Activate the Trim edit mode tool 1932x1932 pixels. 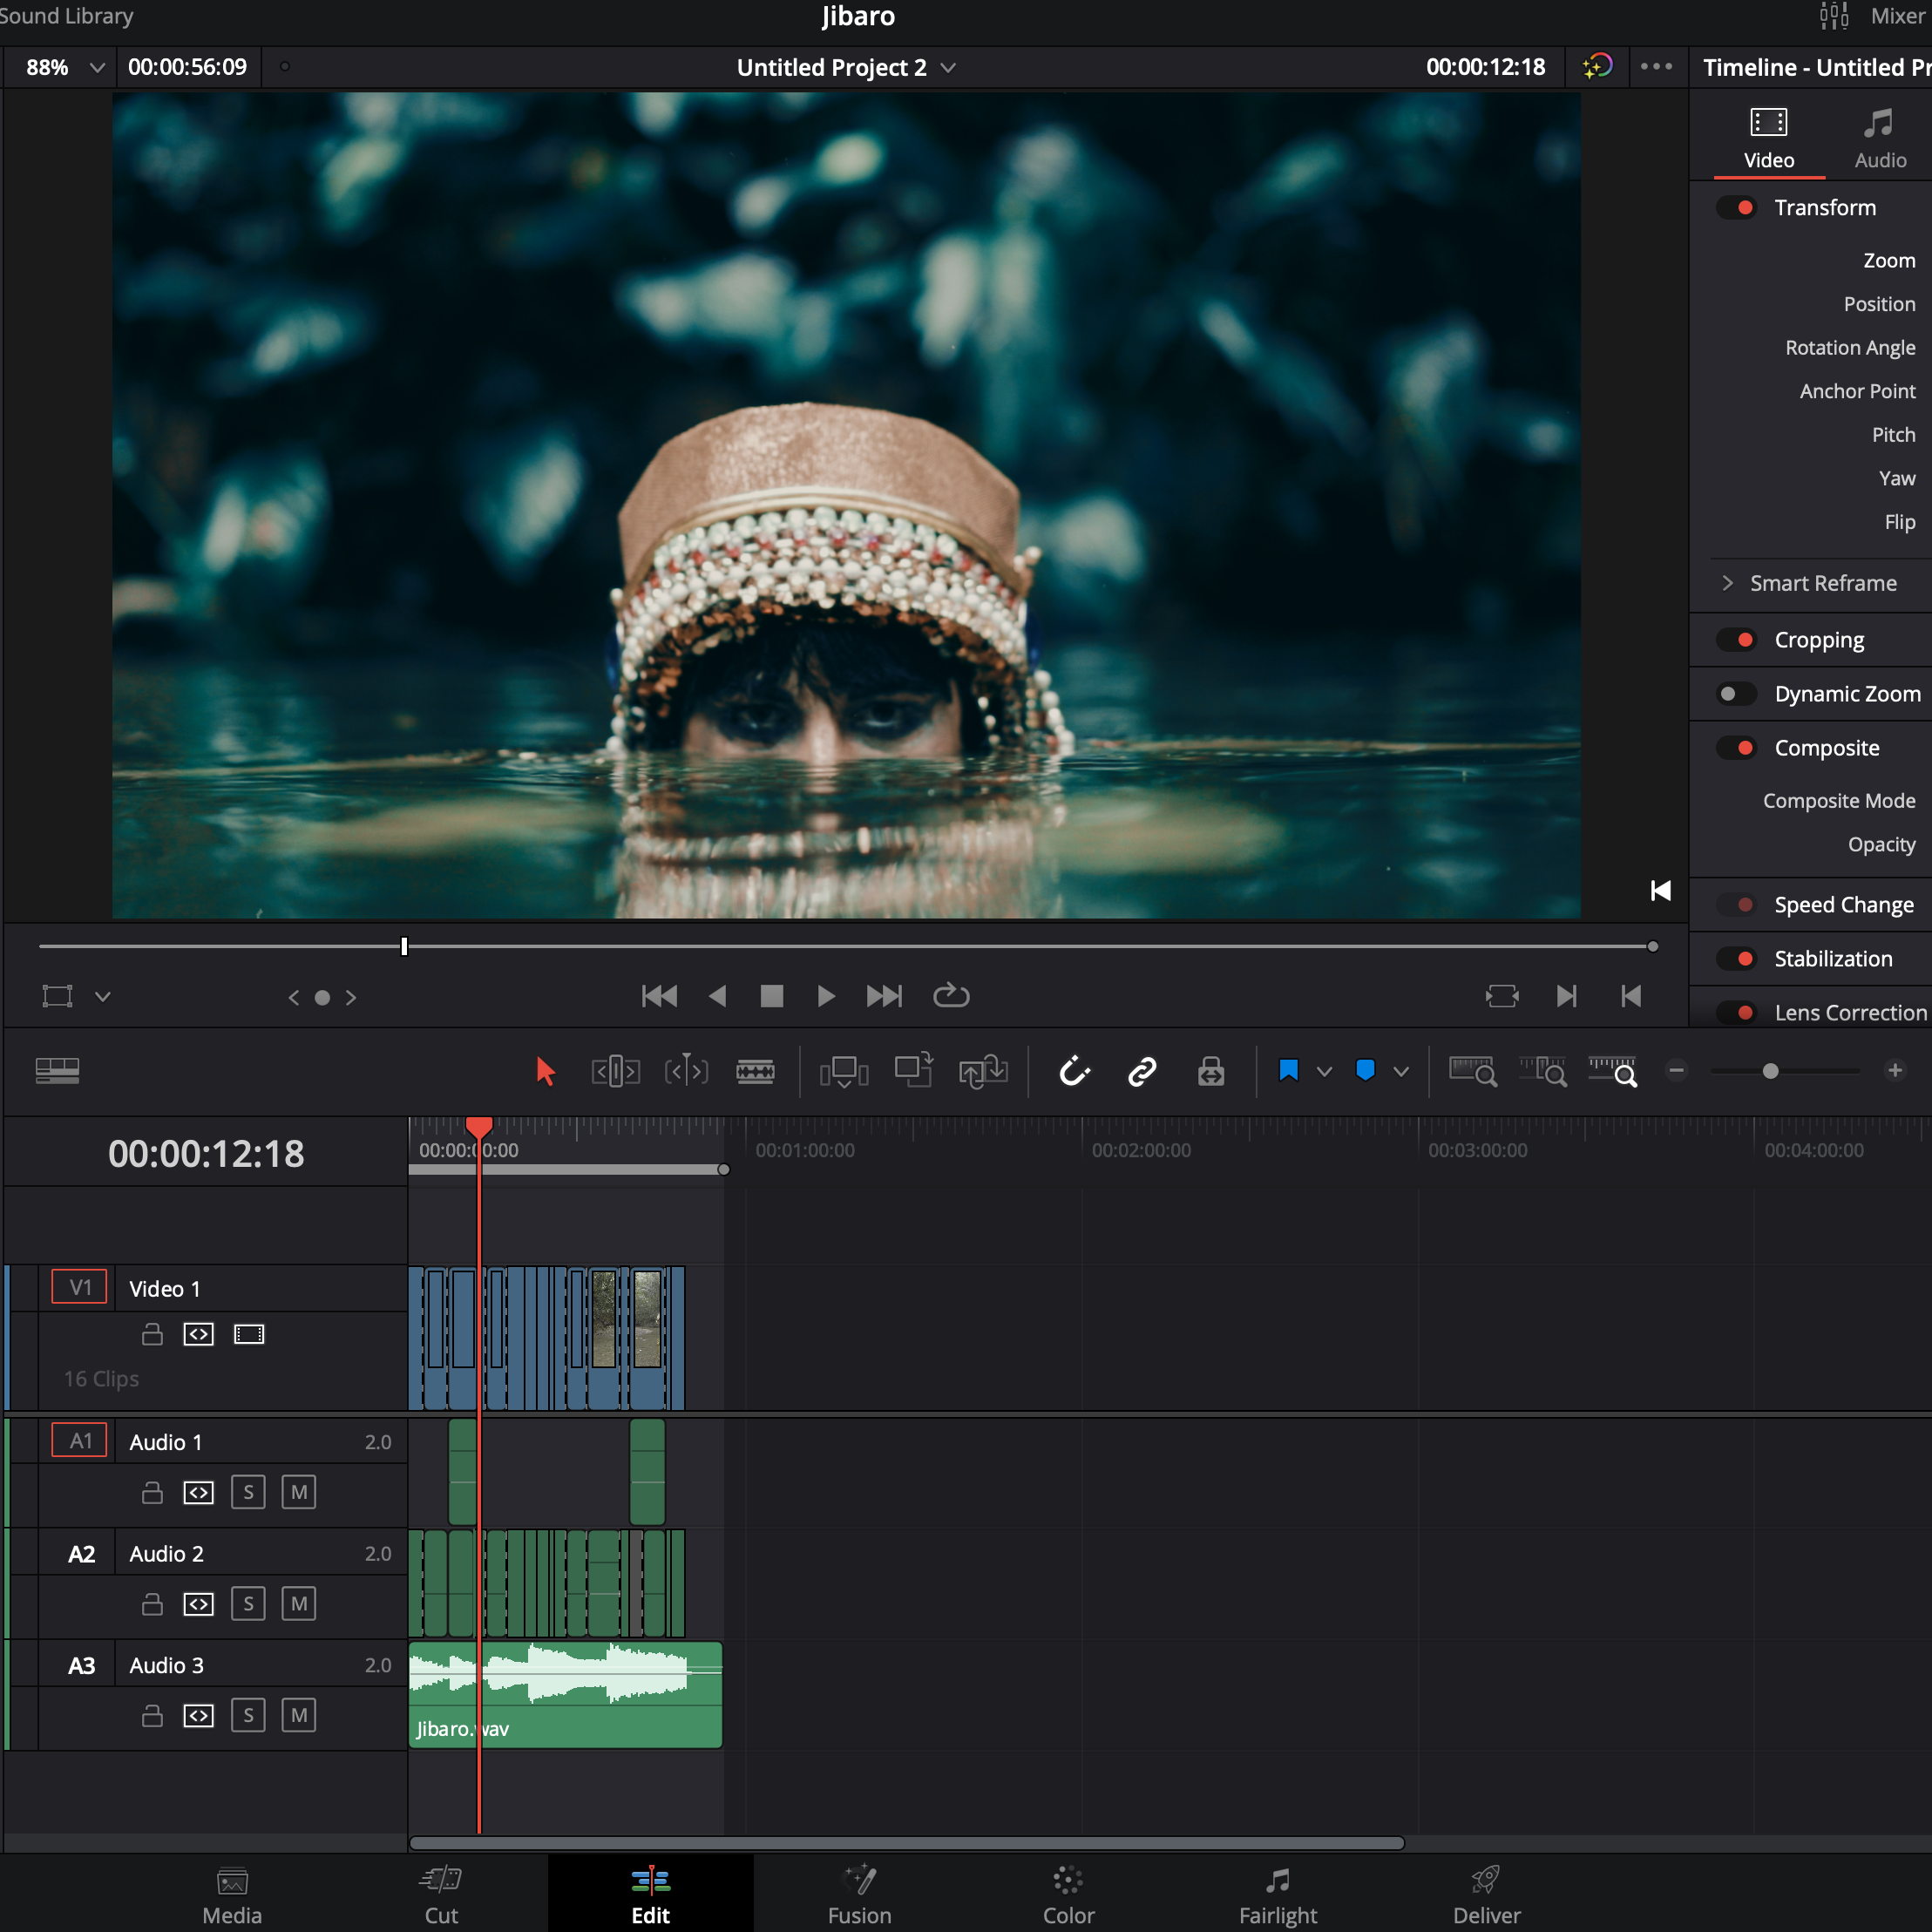coord(615,1072)
